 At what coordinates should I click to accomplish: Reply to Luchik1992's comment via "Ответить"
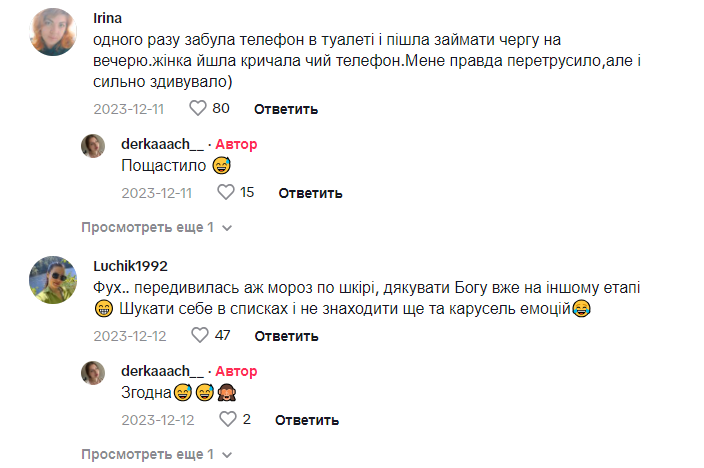coord(286,335)
